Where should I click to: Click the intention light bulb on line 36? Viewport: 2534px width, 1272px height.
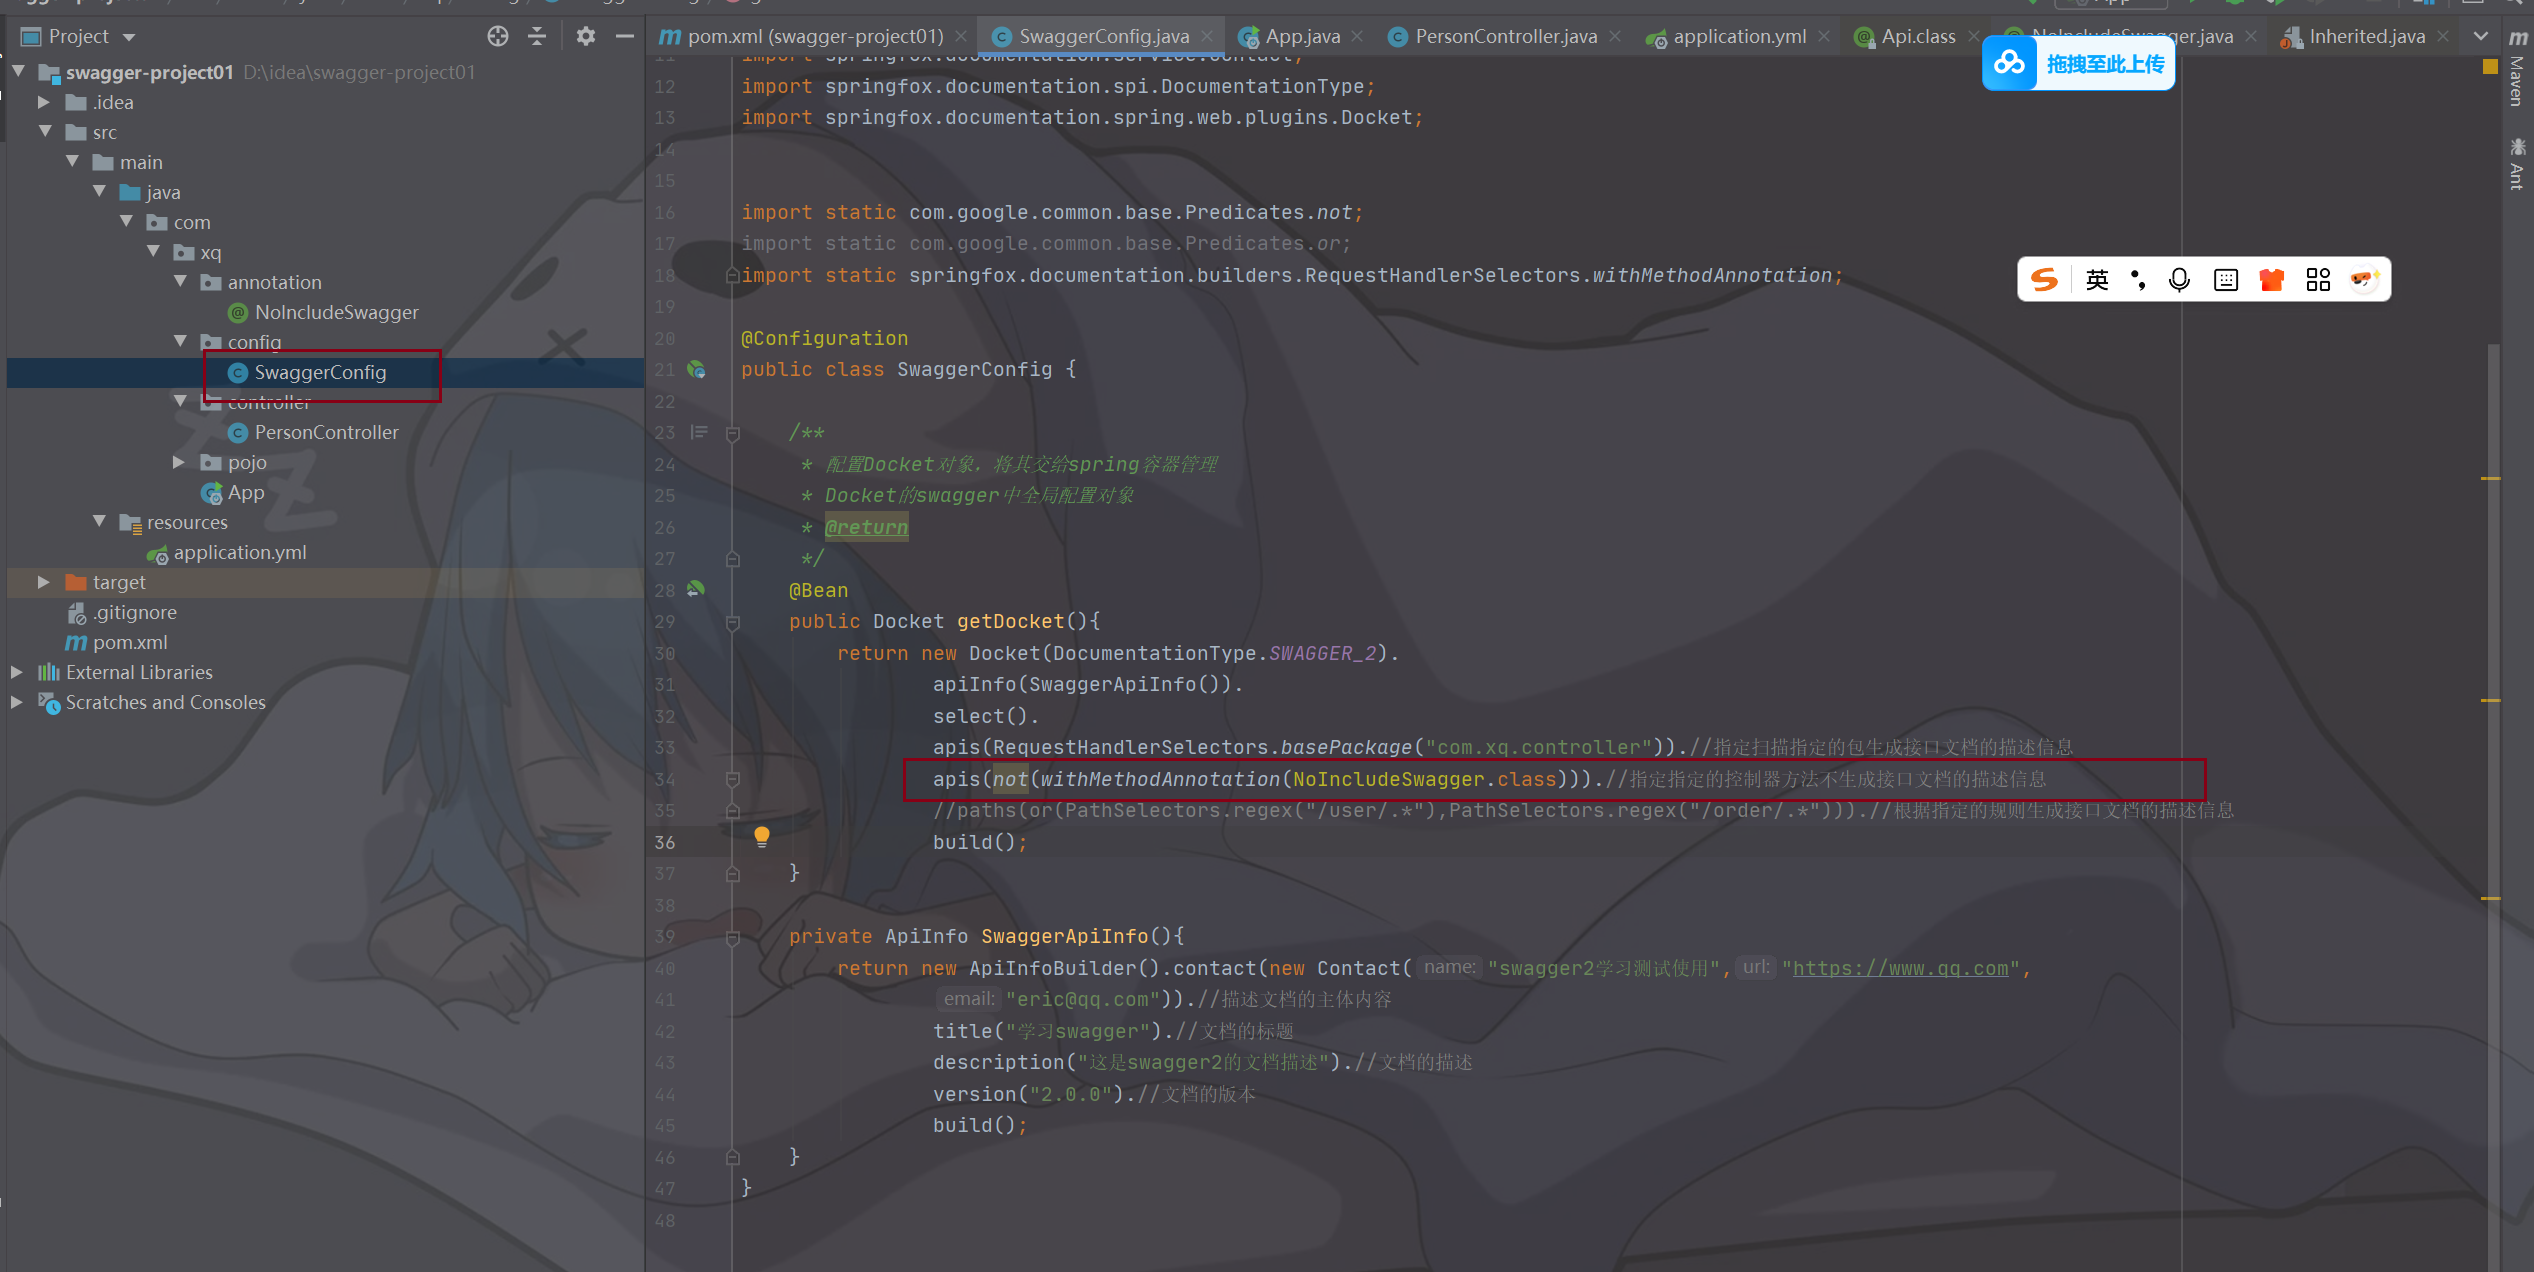761,836
